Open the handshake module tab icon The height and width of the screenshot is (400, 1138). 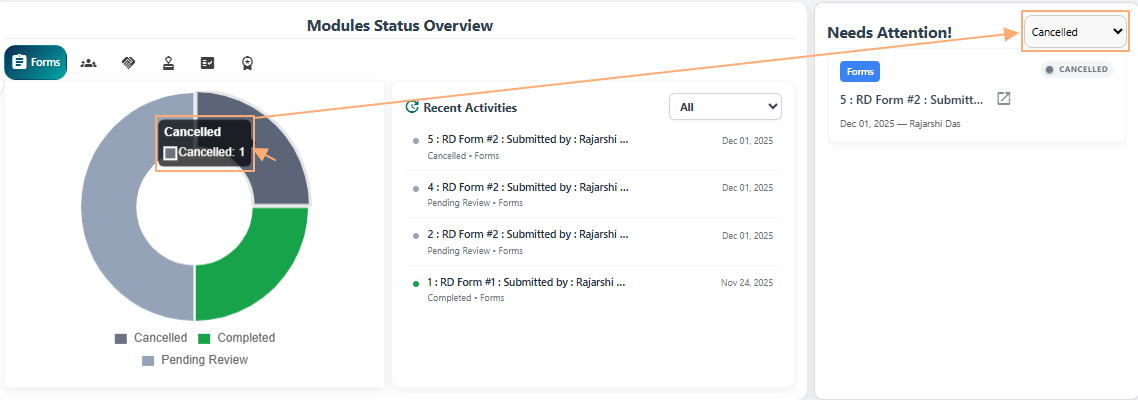[x=128, y=63]
